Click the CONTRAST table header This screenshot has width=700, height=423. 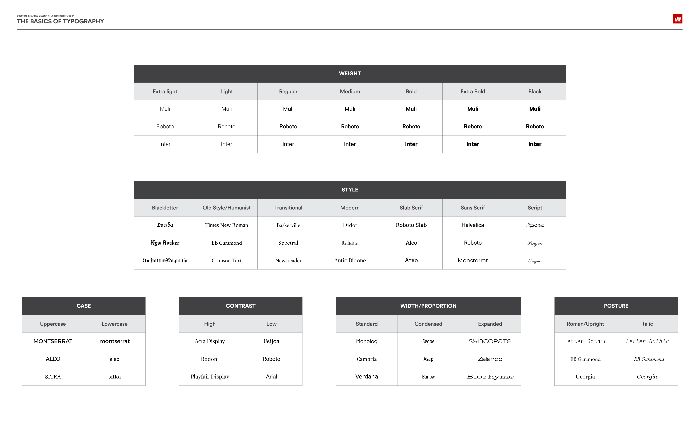click(x=240, y=306)
